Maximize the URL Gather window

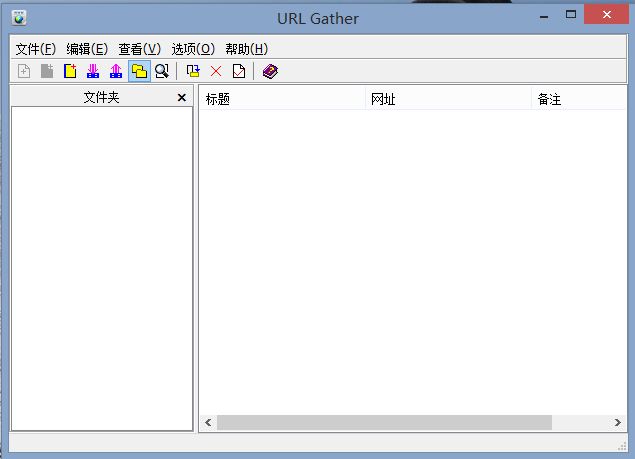pyautogui.click(x=571, y=15)
